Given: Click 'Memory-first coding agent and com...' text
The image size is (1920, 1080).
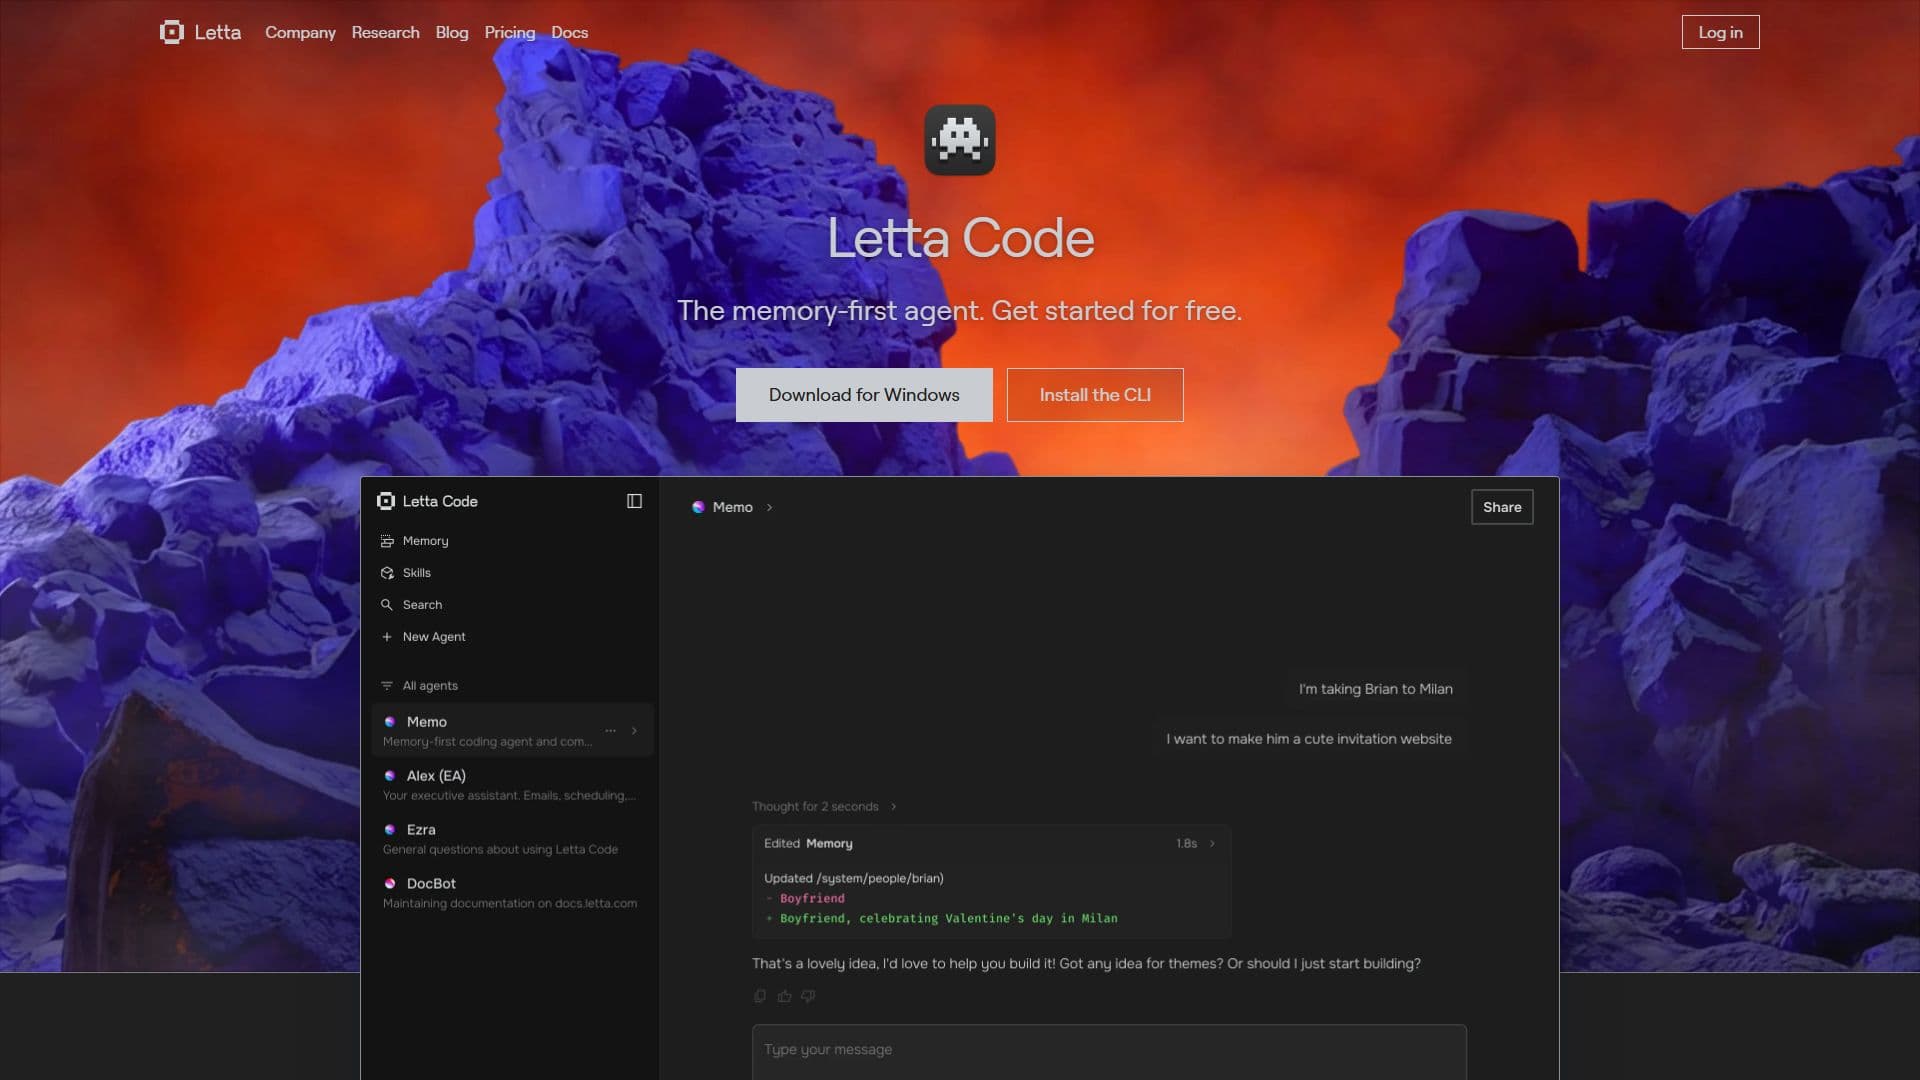Looking at the screenshot, I should point(487,742).
